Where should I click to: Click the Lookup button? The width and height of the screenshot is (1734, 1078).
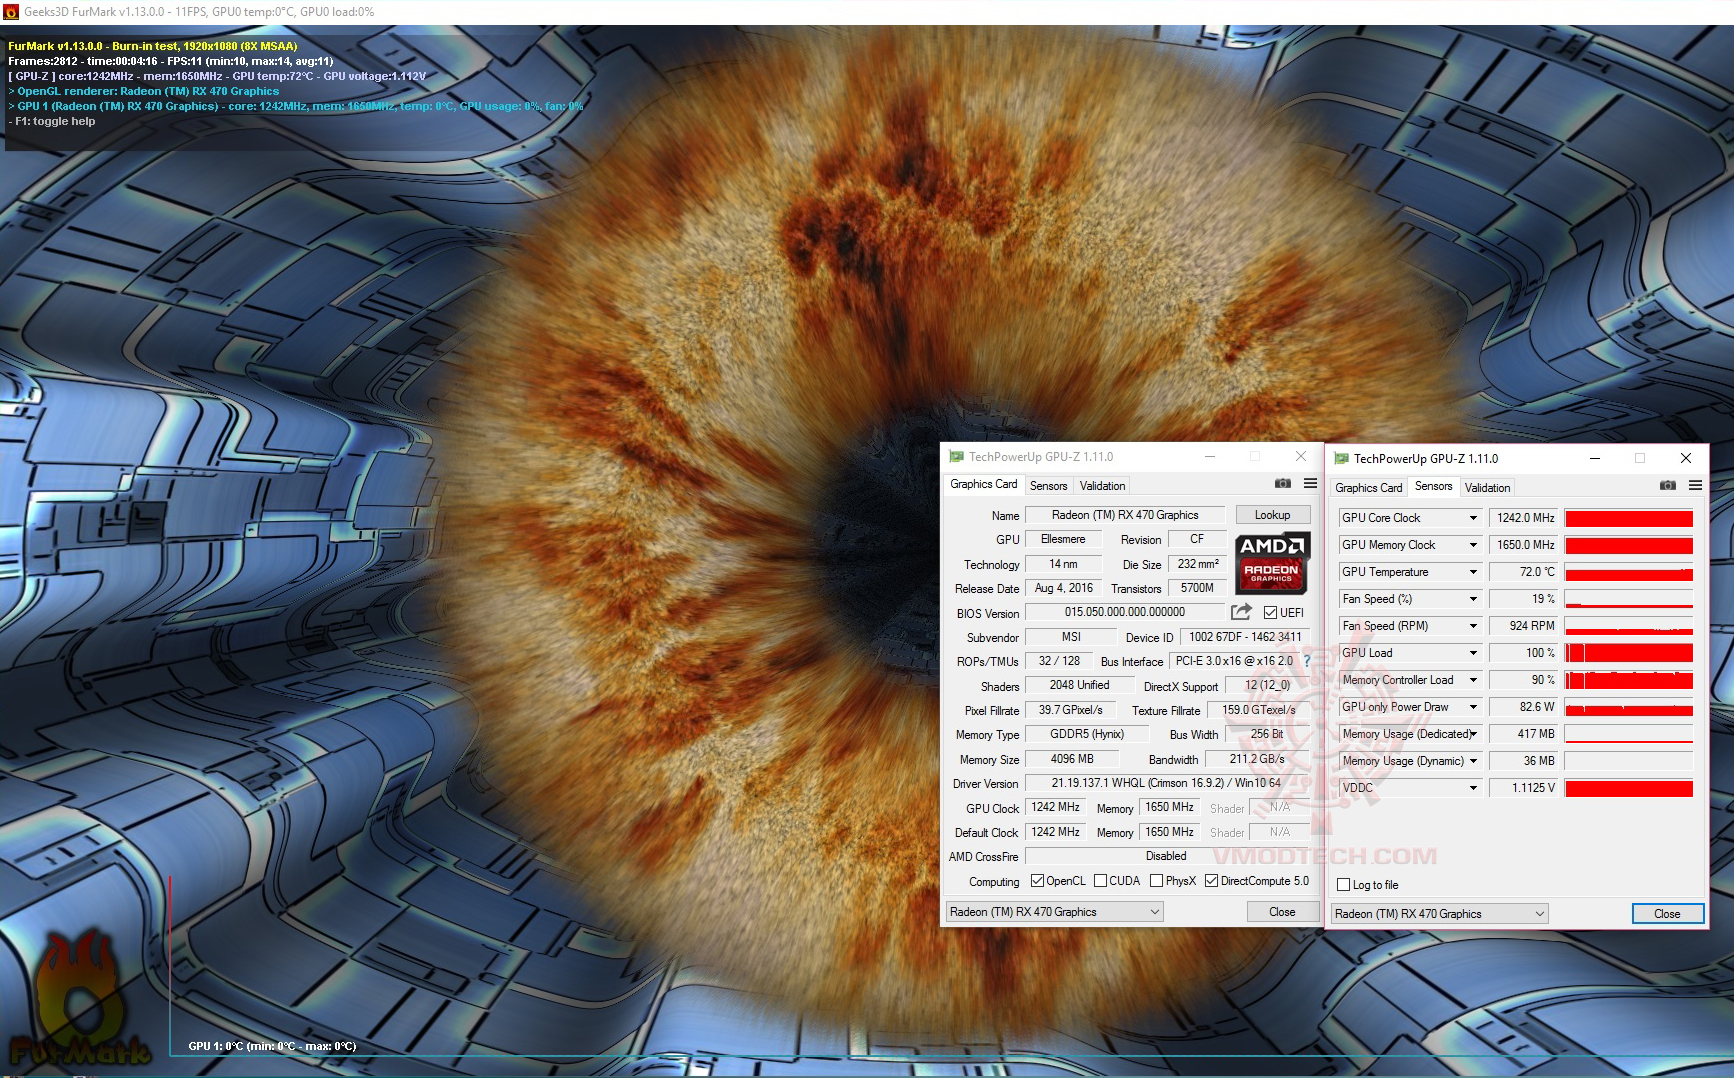pyautogui.click(x=1273, y=515)
